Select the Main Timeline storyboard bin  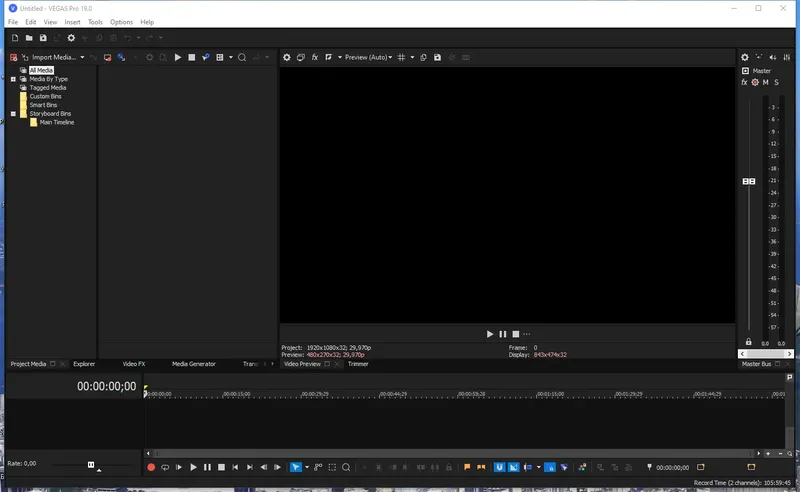coord(57,122)
